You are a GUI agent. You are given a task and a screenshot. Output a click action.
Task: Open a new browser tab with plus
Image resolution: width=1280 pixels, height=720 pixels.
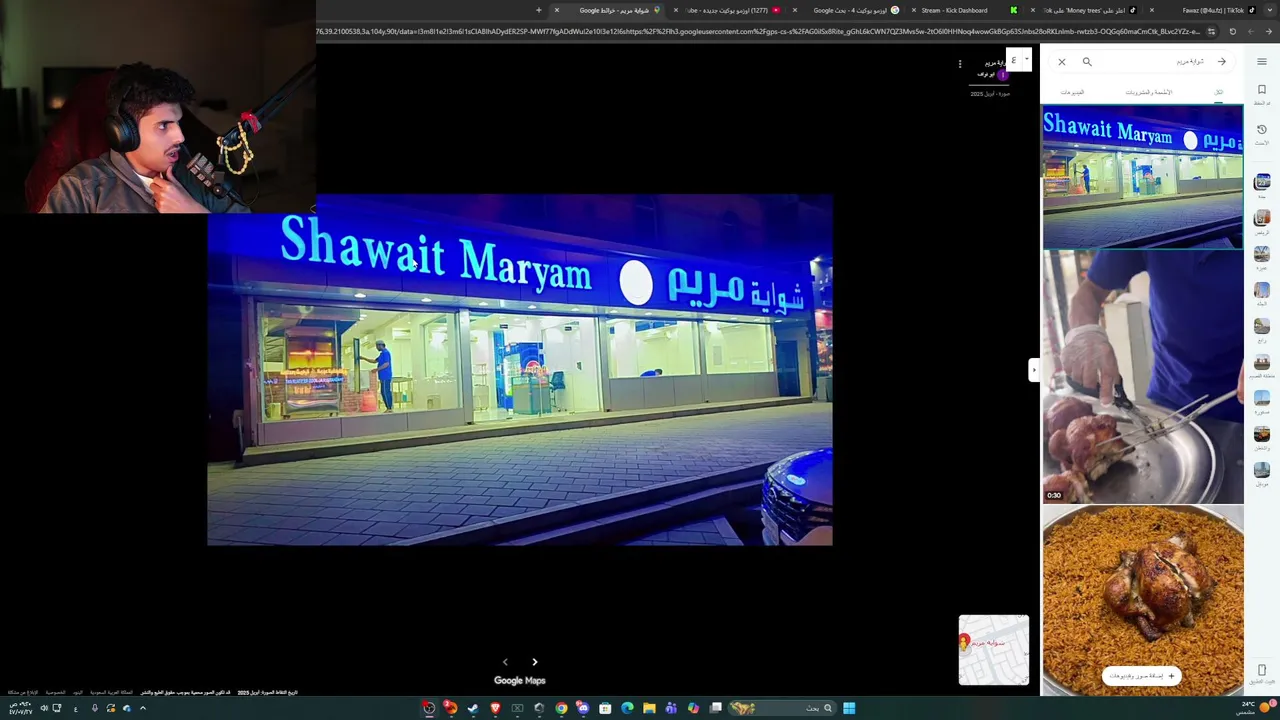pos(538,10)
